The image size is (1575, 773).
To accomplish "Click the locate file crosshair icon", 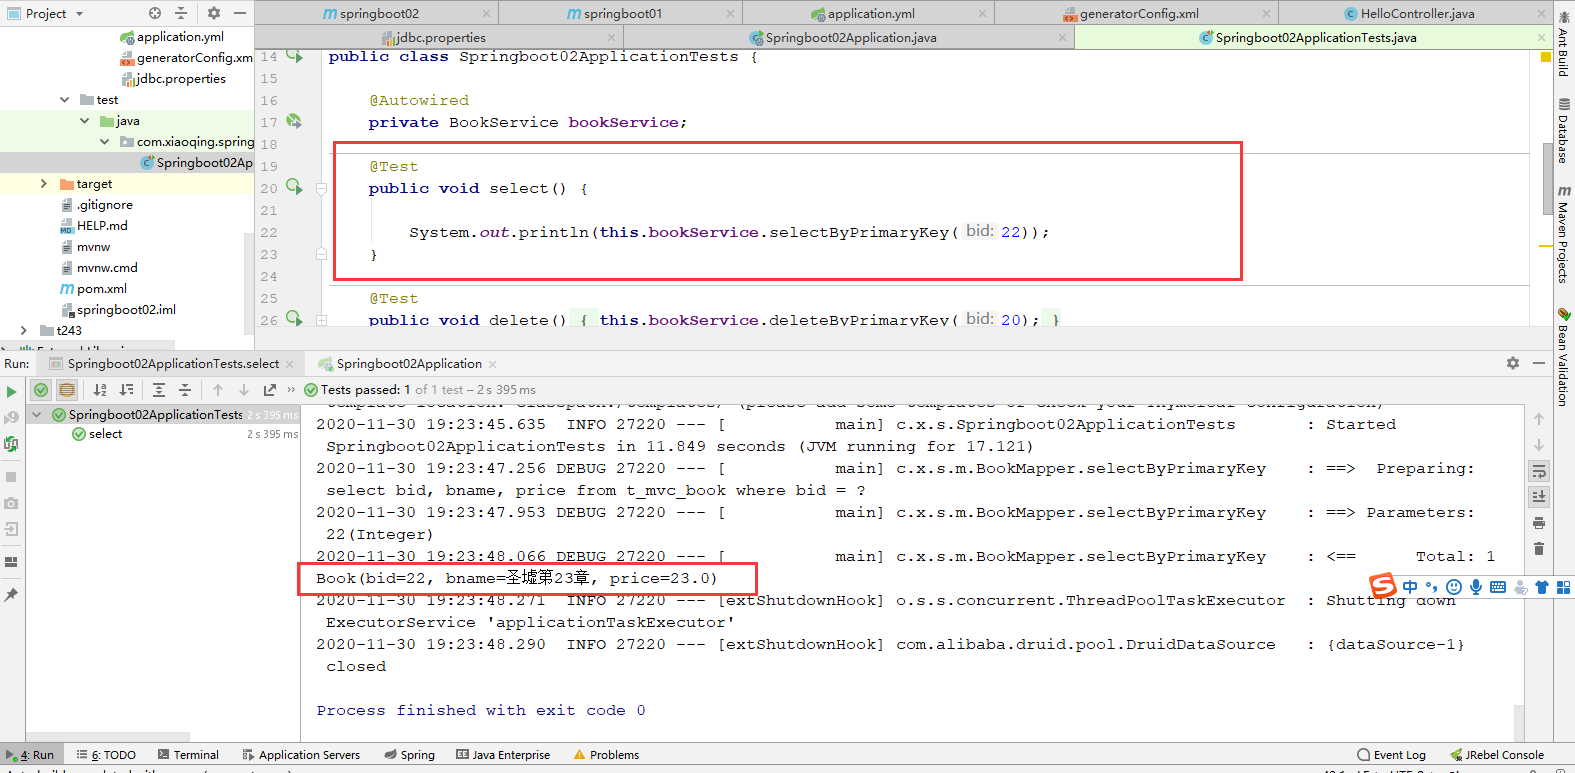I will (x=155, y=13).
